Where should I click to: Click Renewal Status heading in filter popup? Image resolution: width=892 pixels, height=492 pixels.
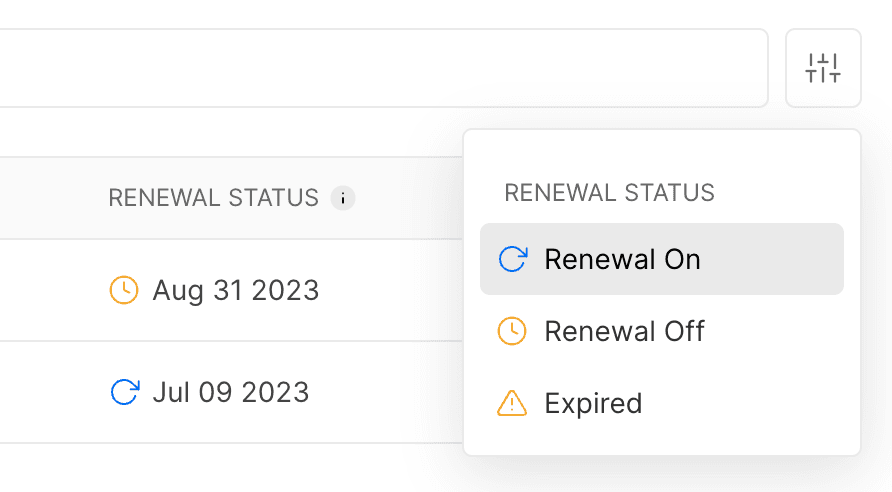[609, 193]
